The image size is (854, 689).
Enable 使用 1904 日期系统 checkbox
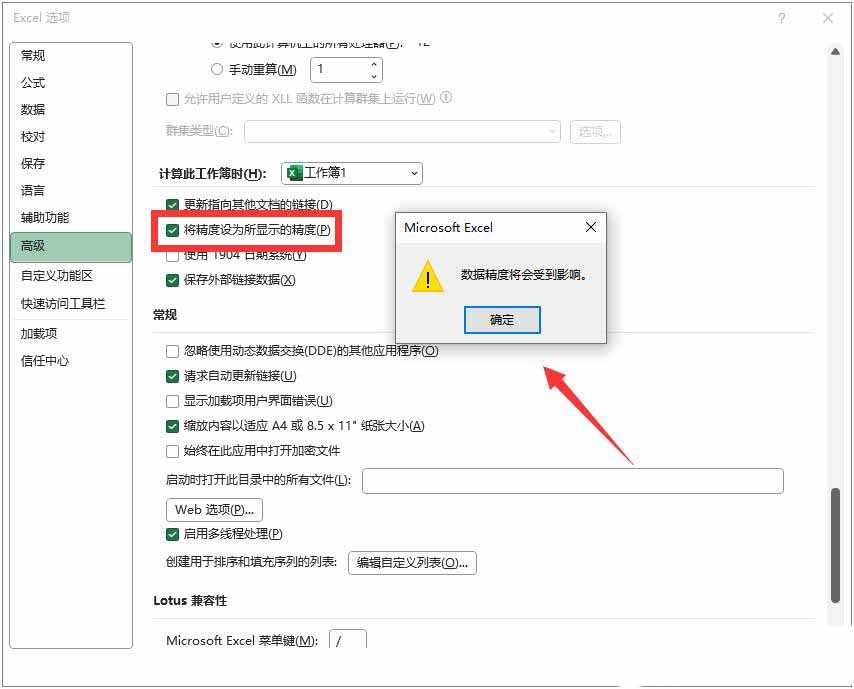(172, 255)
